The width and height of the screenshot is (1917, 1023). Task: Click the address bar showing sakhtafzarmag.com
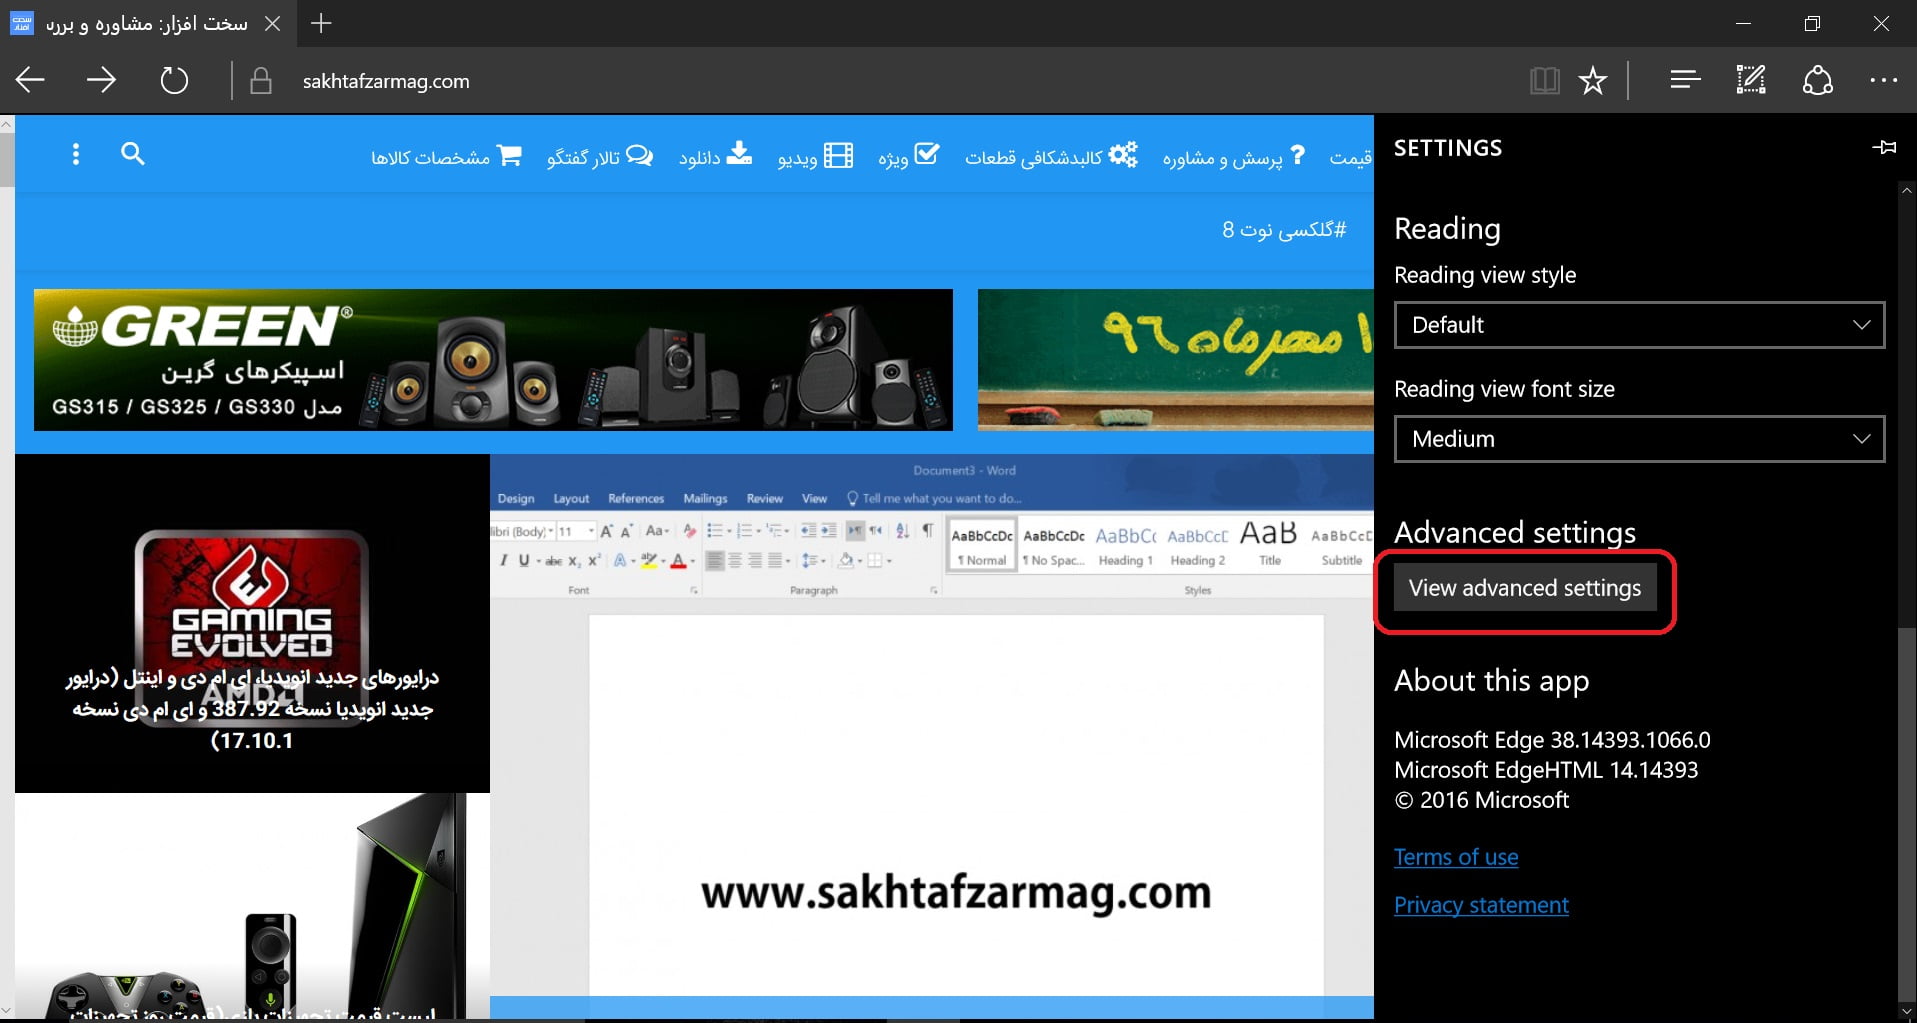click(x=386, y=82)
